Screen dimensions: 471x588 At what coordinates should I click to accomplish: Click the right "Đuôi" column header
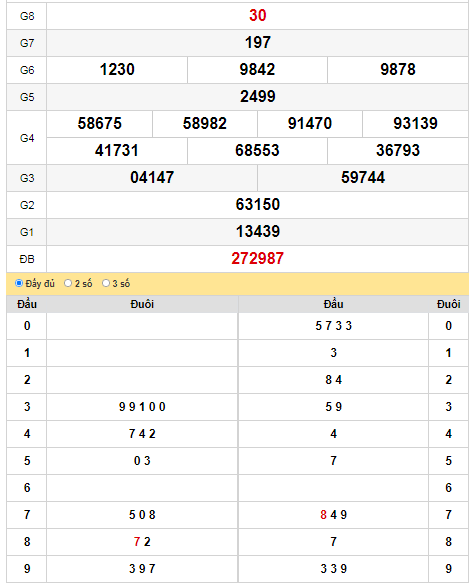click(448, 304)
